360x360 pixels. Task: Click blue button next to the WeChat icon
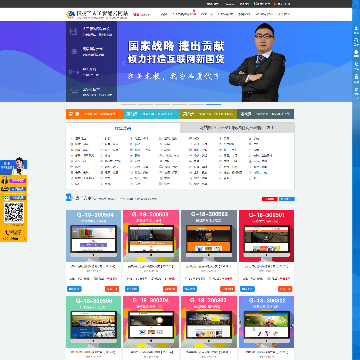[18, 197]
